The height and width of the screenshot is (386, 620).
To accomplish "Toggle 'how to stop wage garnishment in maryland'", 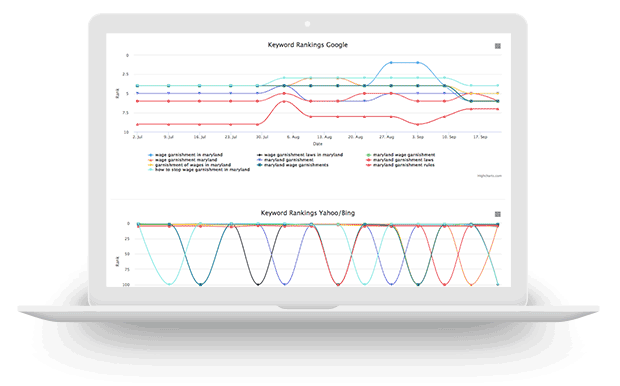I will (199, 170).
